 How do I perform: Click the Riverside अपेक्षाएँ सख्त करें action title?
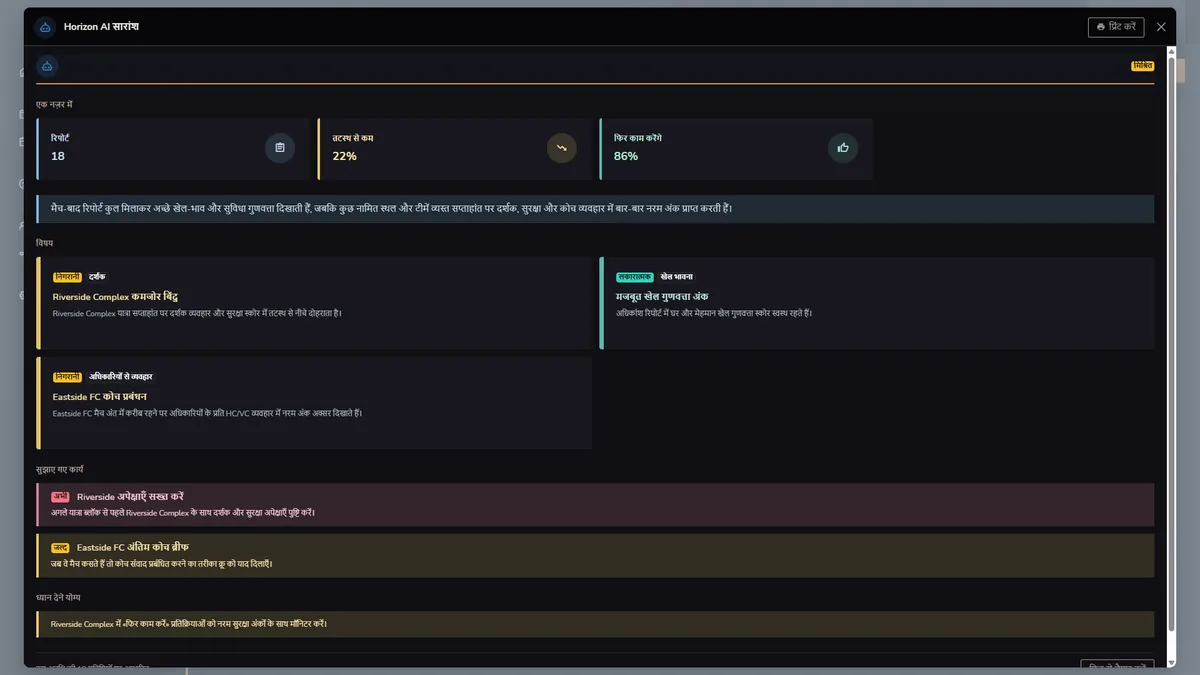130,496
